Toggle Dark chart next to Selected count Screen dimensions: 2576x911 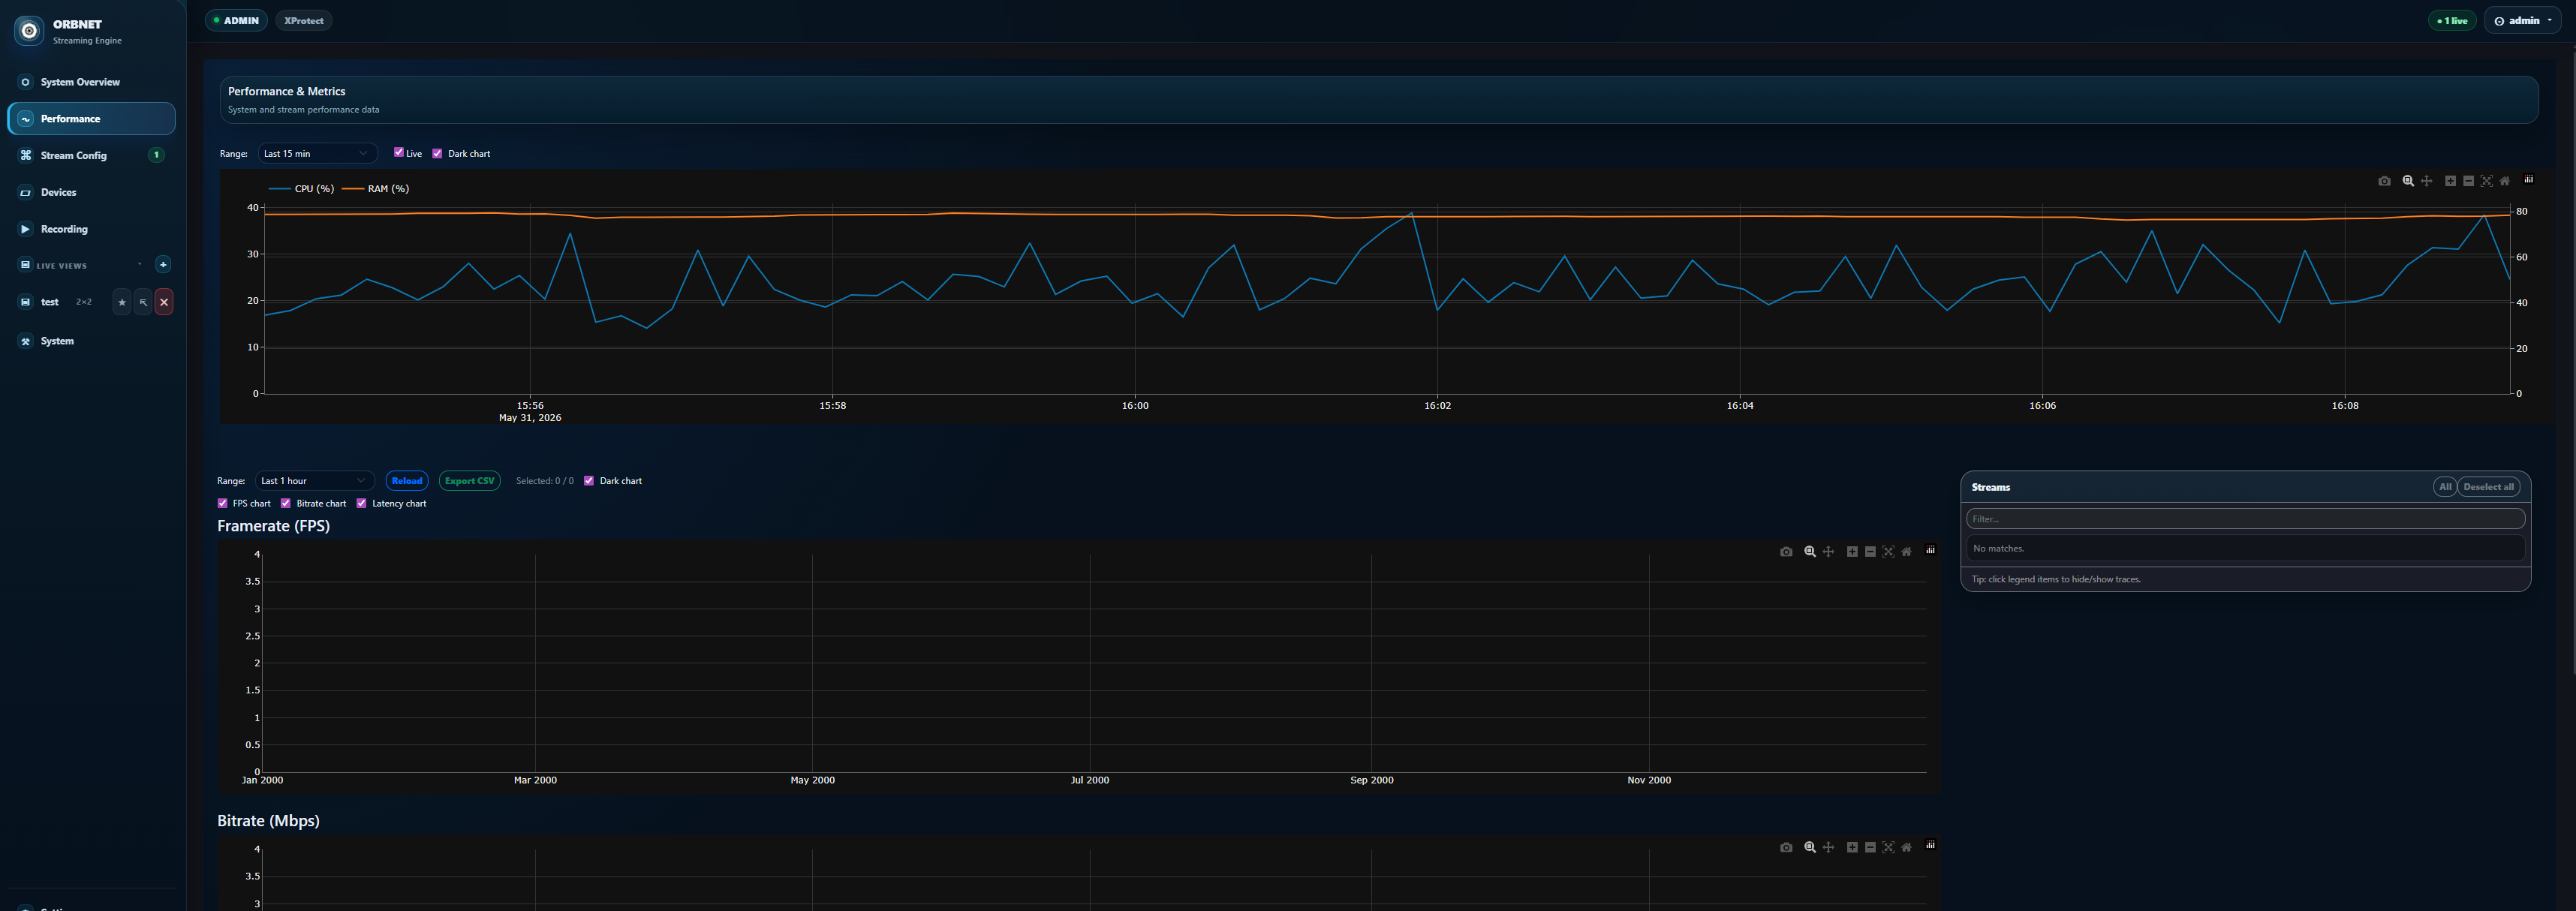pyautogui.click(x=589, y=481)
